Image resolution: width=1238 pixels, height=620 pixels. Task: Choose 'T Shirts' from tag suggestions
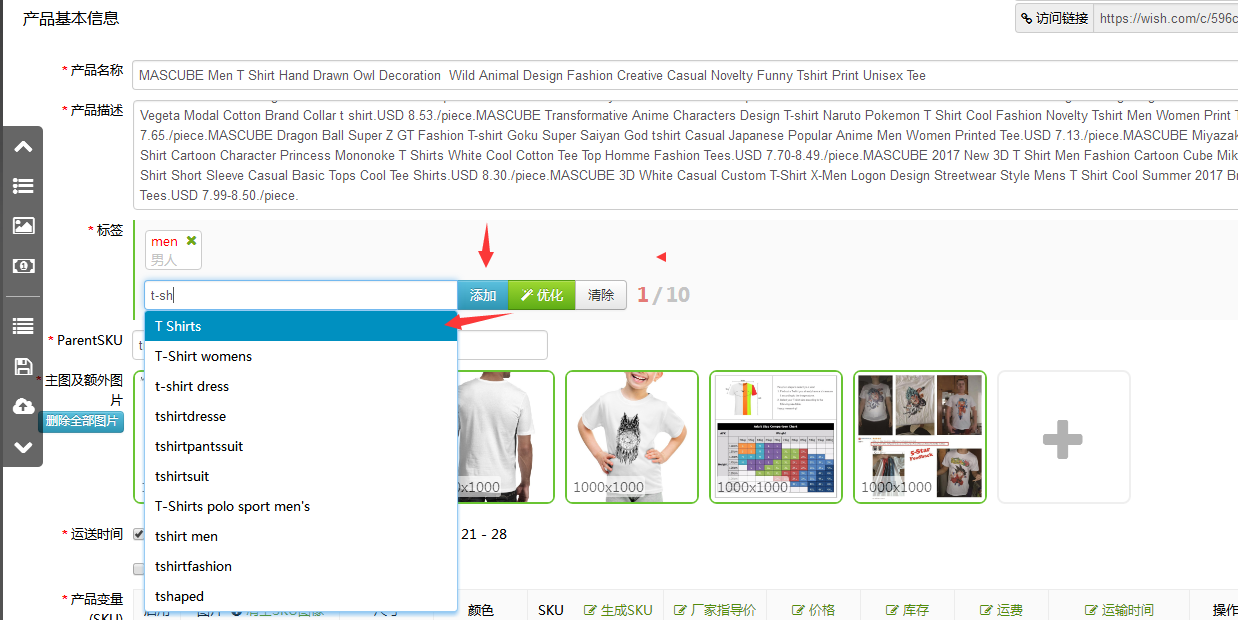tap(301, 326)
